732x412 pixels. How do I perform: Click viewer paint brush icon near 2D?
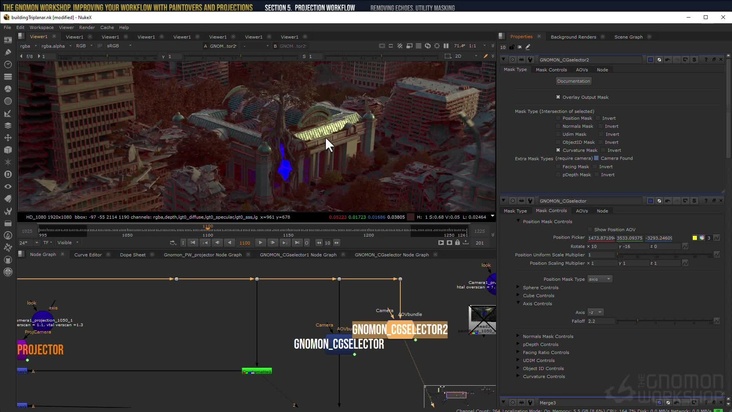(486, 56)
